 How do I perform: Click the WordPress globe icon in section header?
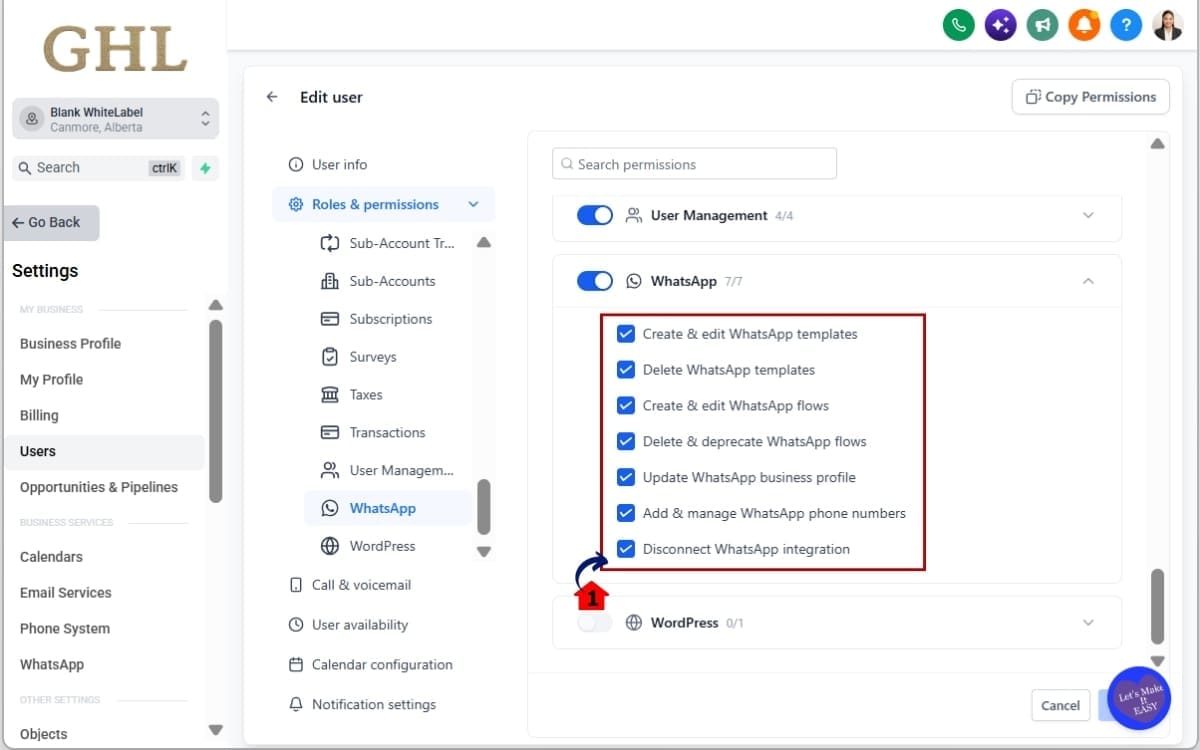point(633,622)
